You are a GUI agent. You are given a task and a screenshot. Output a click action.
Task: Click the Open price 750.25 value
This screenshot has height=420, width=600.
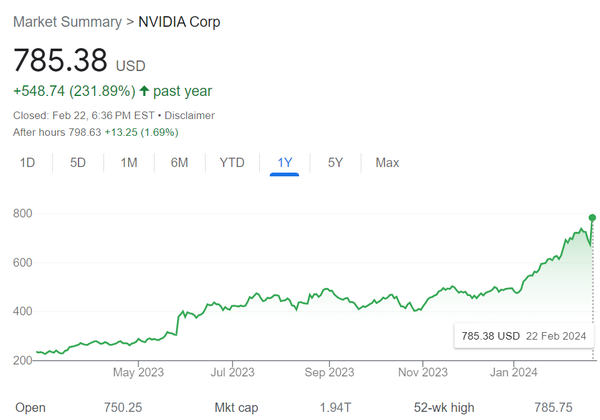pos(125,408)
